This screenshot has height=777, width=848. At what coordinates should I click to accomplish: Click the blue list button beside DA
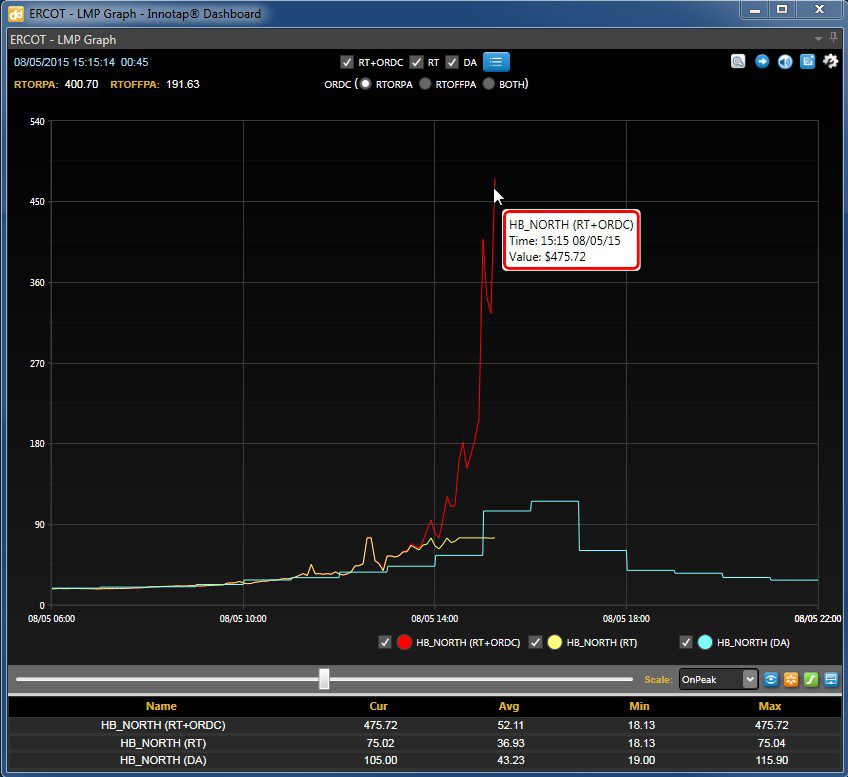pos(496,62)
